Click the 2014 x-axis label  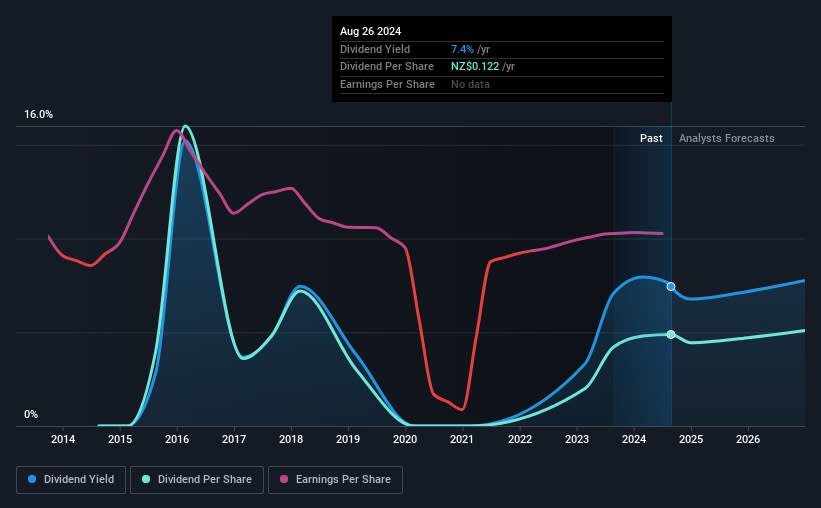[x=63, y=439]
